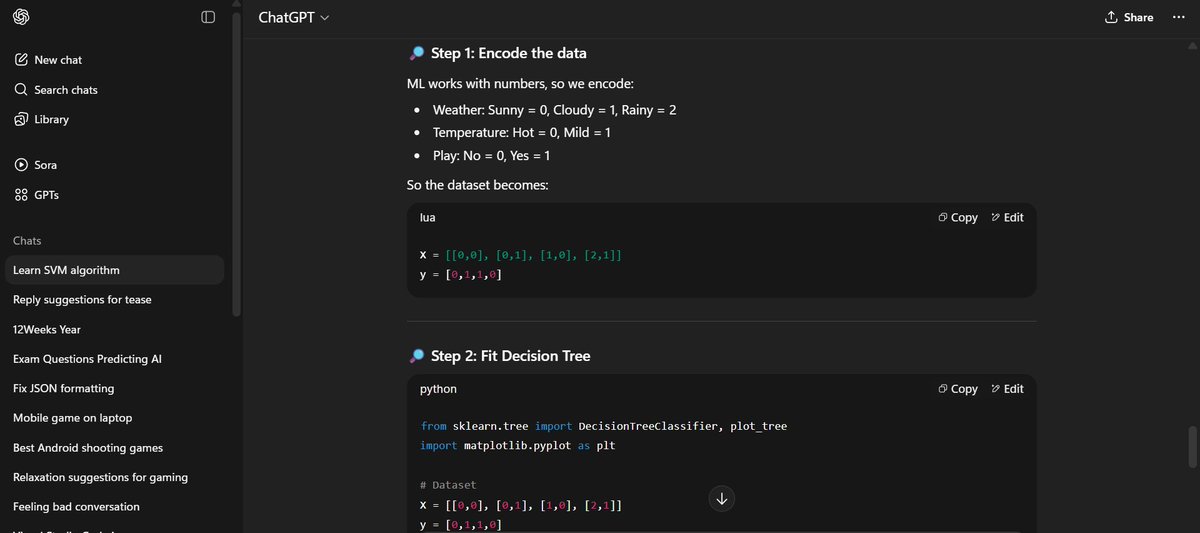Collapse the sidebar with the panel icon
This screenshot has height=533, width=1200.
[x=208, y=17]
